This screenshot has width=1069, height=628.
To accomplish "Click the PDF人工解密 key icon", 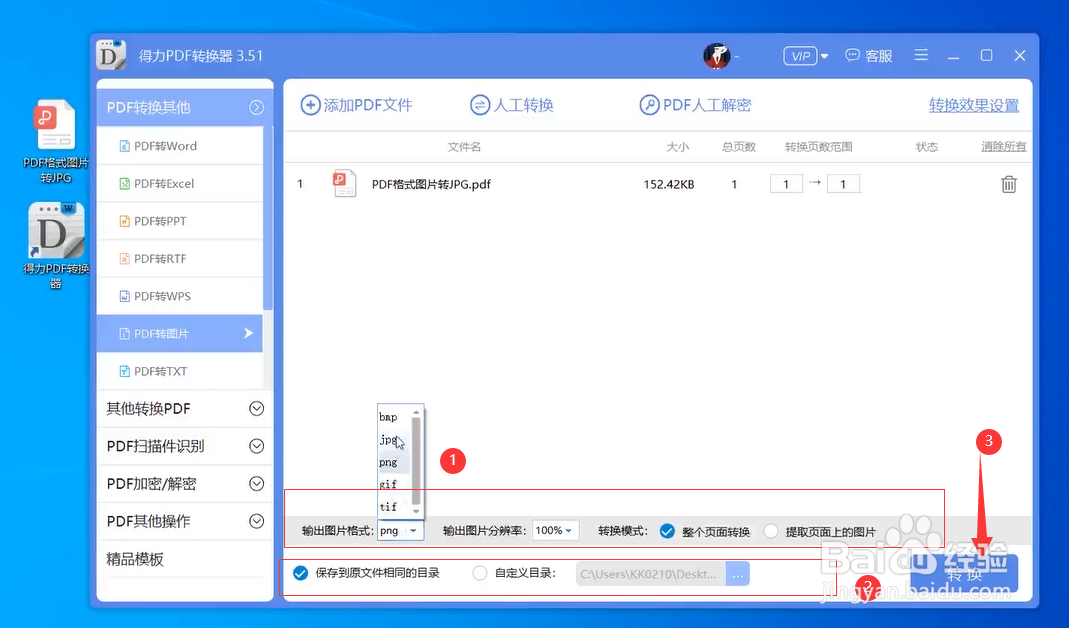I will [x=649, y=105].
